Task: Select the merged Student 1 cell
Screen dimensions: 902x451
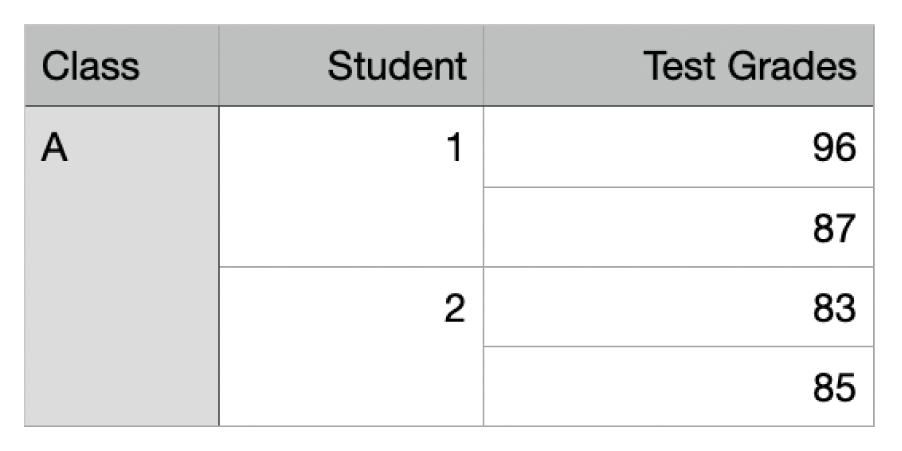Action: [x=351, y=187]
